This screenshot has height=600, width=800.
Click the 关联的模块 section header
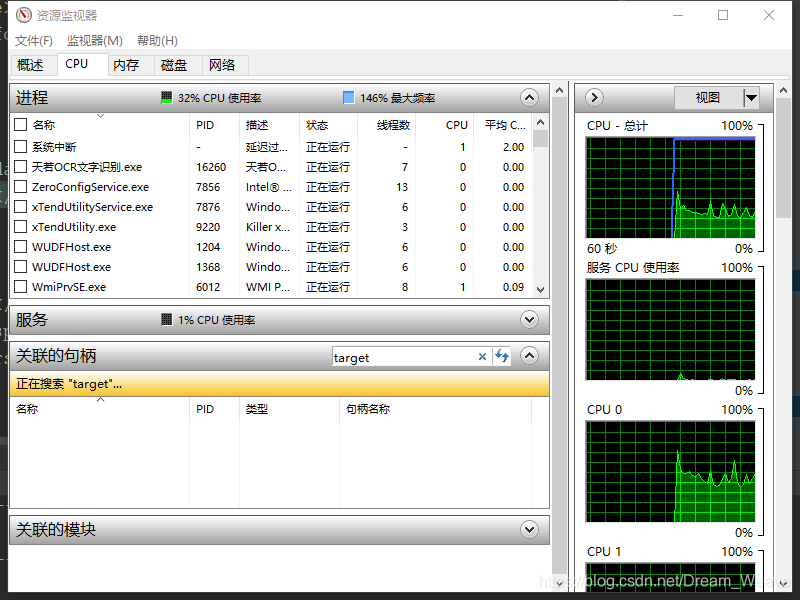click(x=279, y=530)
